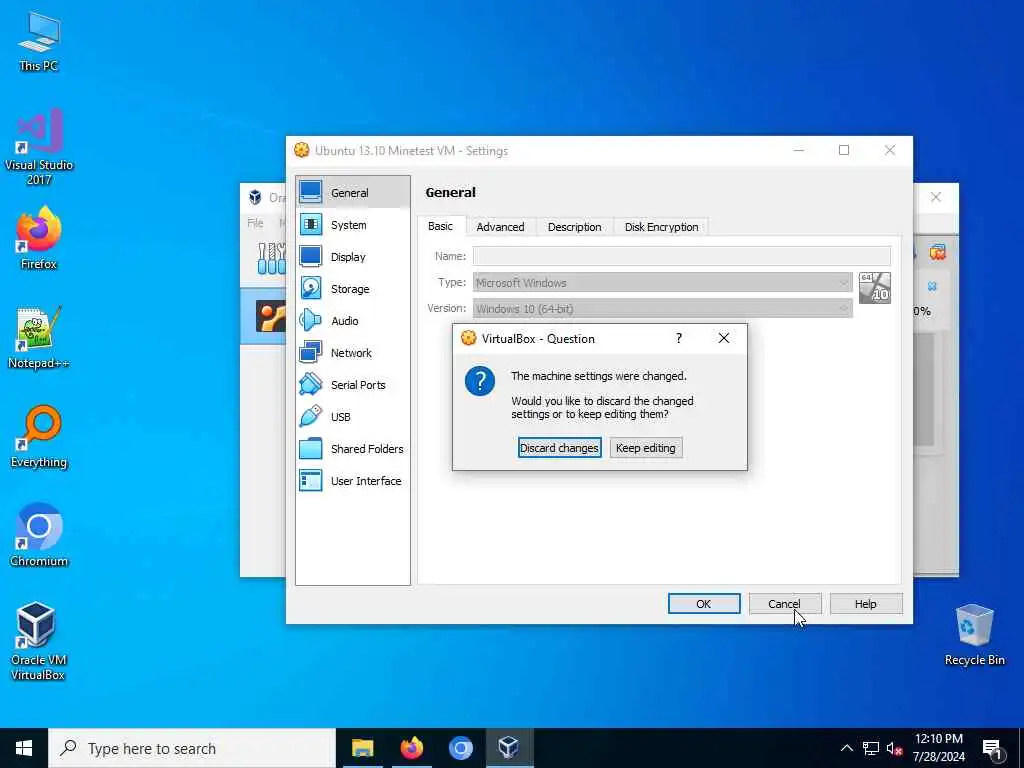Click the muted volume tray icon
The width and height of the screenshot is (1024, 768).
point(895,748)
